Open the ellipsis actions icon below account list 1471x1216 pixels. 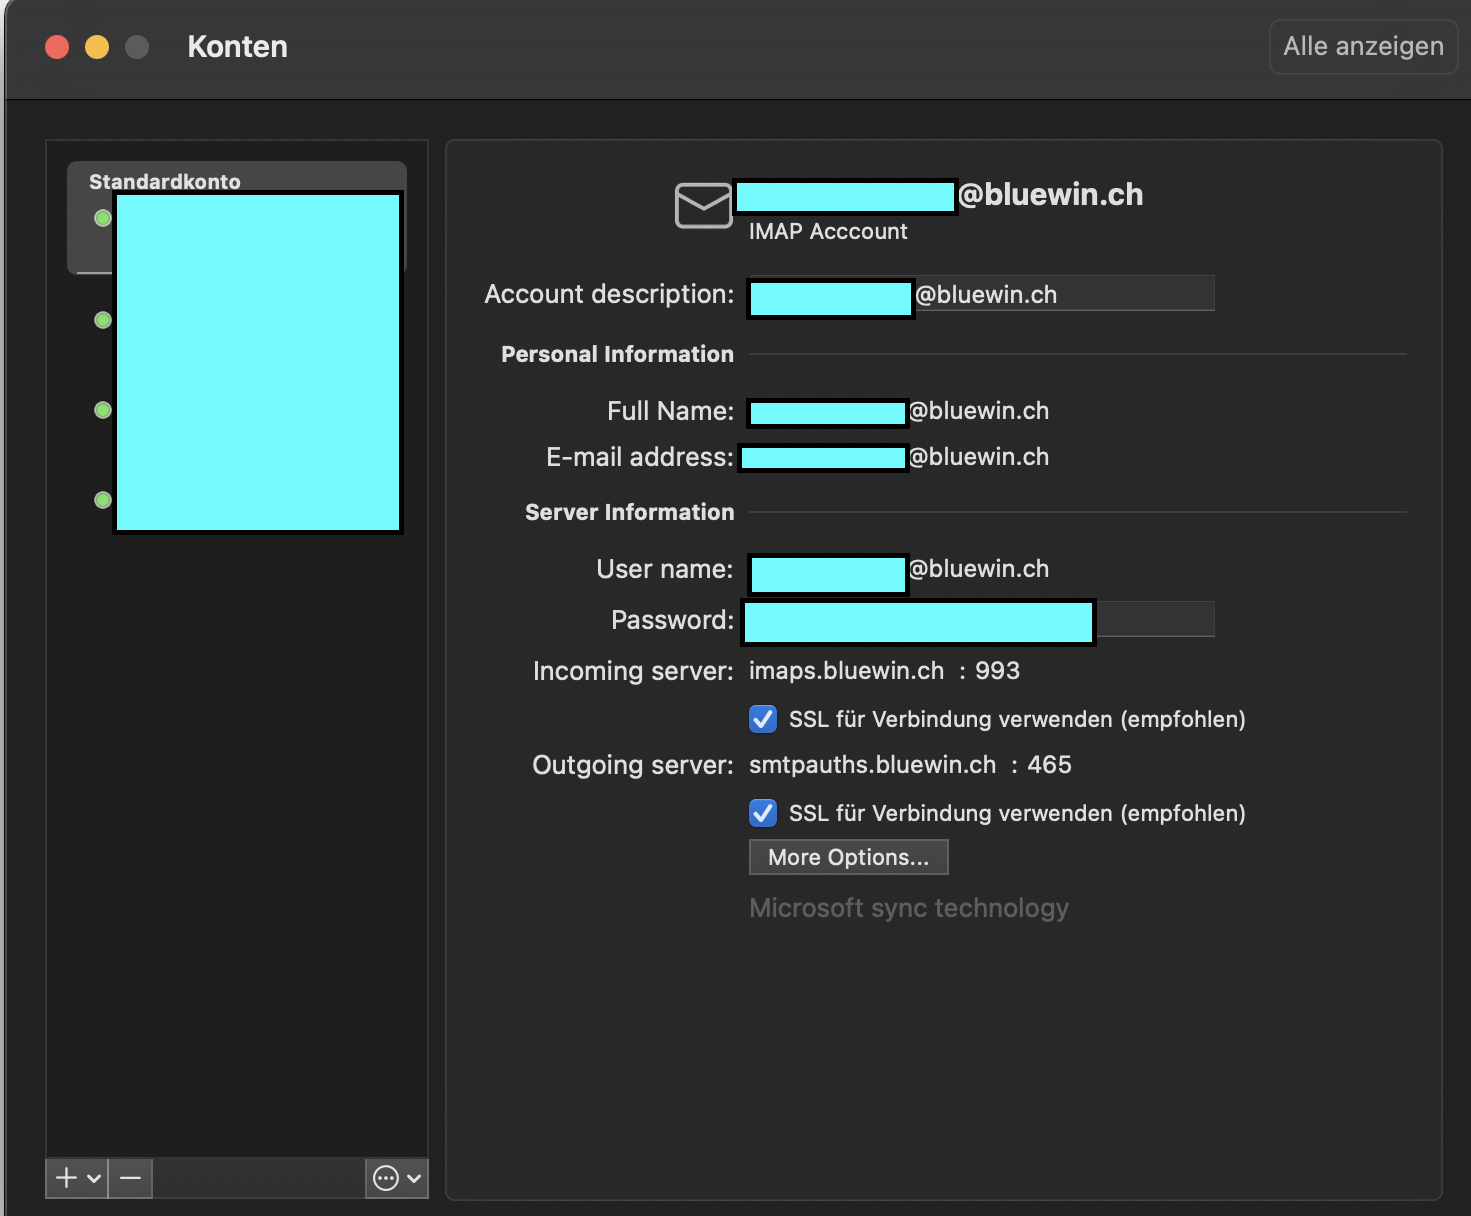[386, 1178]
